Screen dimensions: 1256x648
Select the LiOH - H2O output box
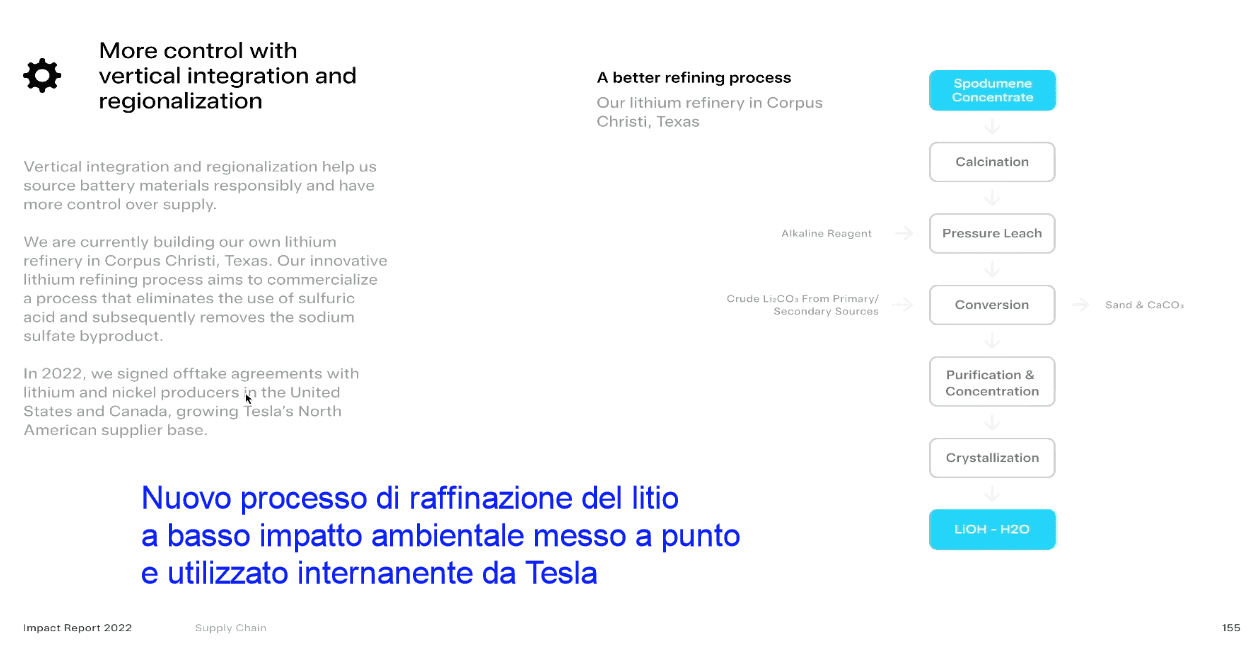(x=992, y=529)
